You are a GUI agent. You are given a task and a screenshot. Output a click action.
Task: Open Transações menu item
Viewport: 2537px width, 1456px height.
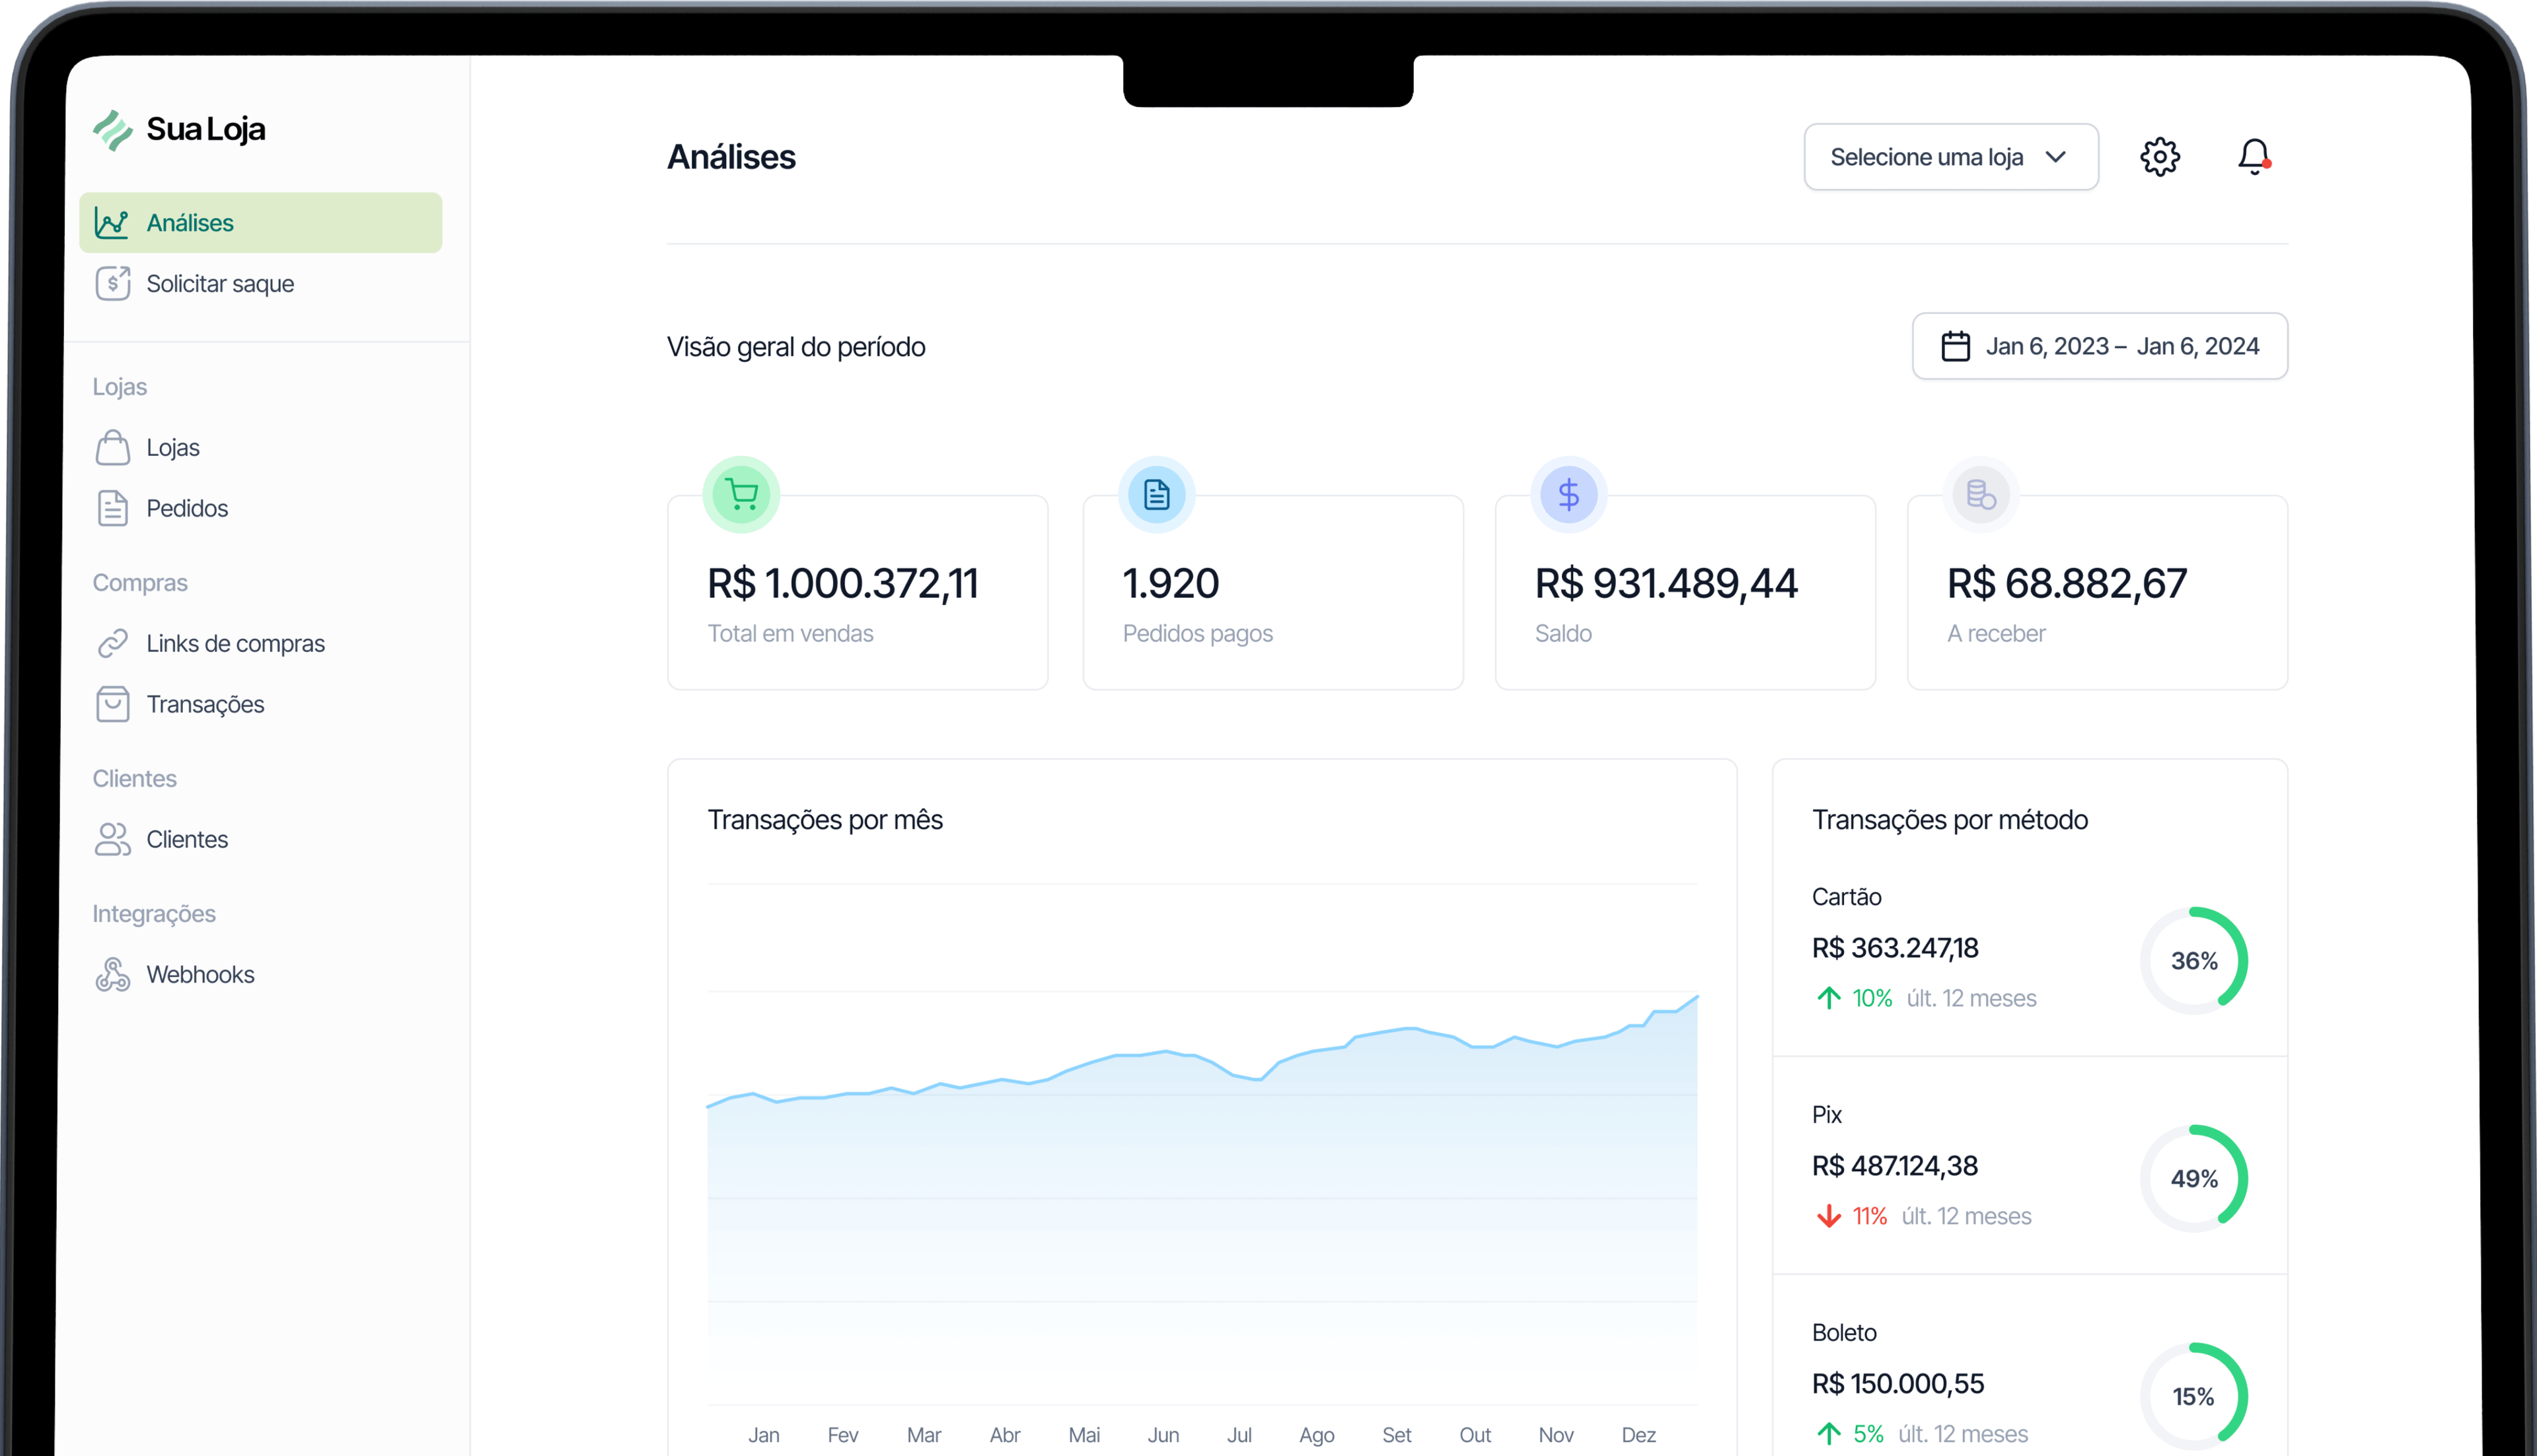coord(261,704)
